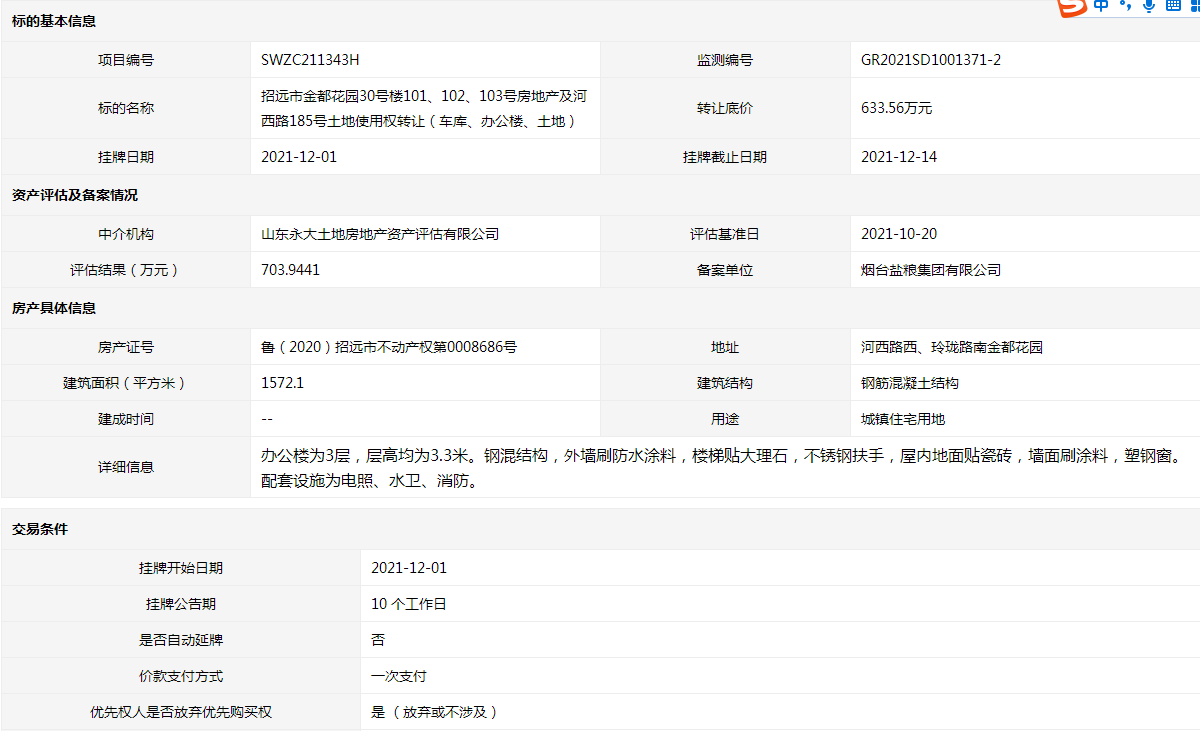Click the 挂牌公告期 label

pyautogui.click(x=181, y=604)
